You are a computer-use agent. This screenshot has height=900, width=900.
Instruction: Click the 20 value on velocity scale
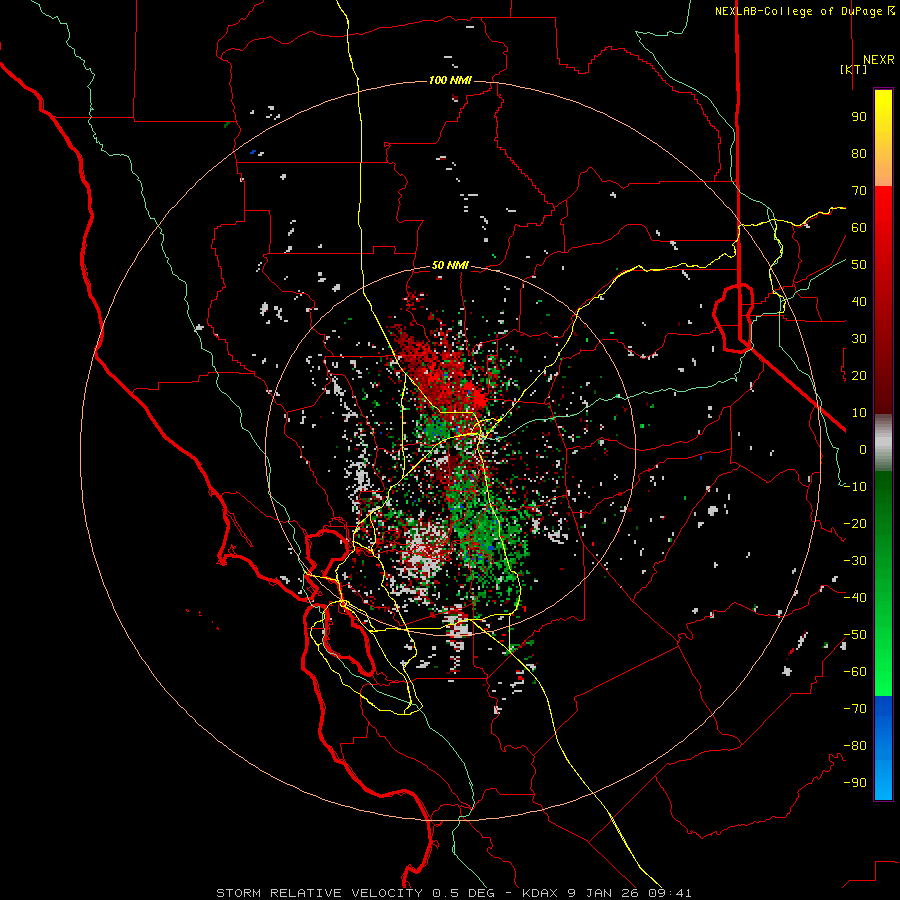point(859,375)
